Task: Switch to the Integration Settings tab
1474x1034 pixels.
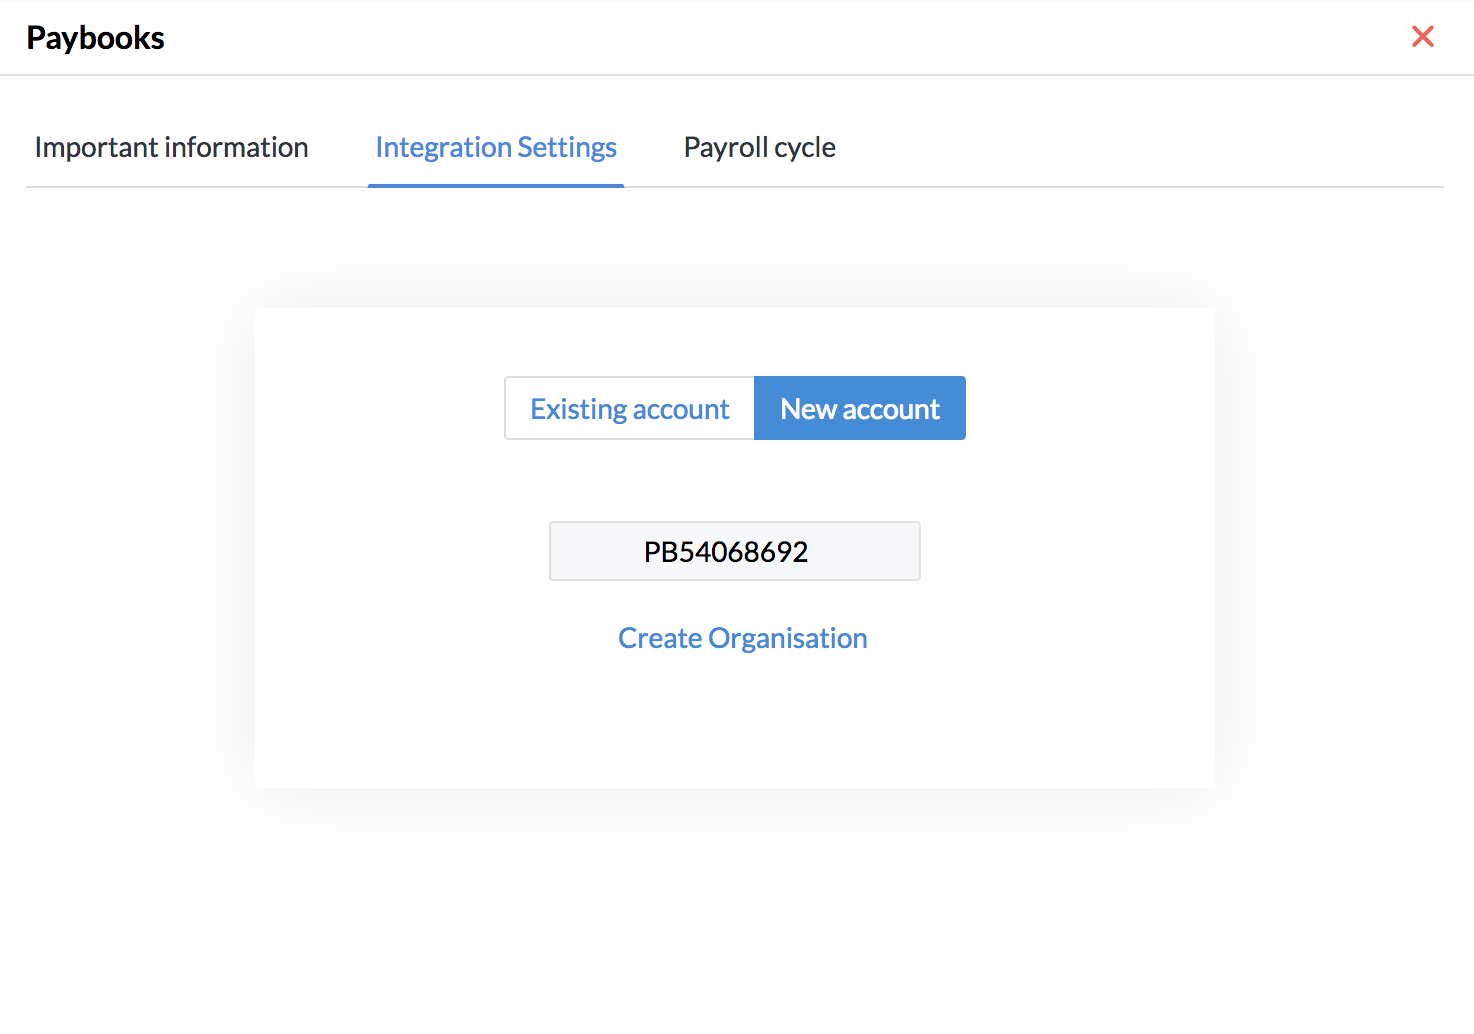Action: [x=496, y=147]
